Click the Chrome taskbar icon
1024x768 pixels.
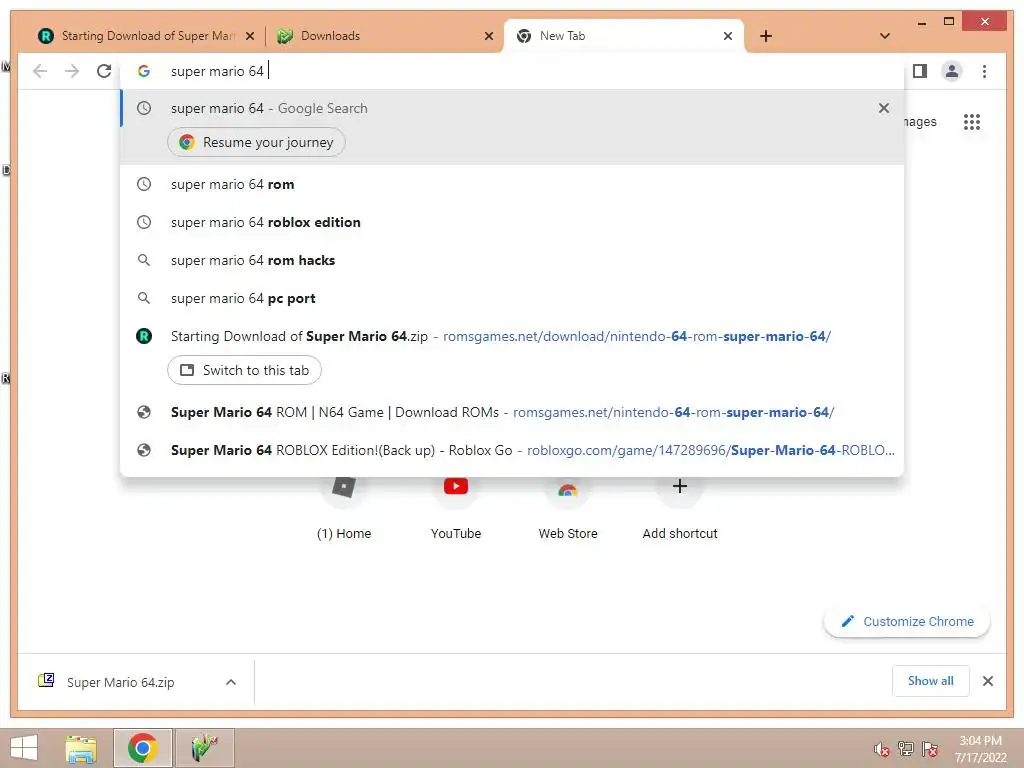pyautogui.click(x=142, y=748)
